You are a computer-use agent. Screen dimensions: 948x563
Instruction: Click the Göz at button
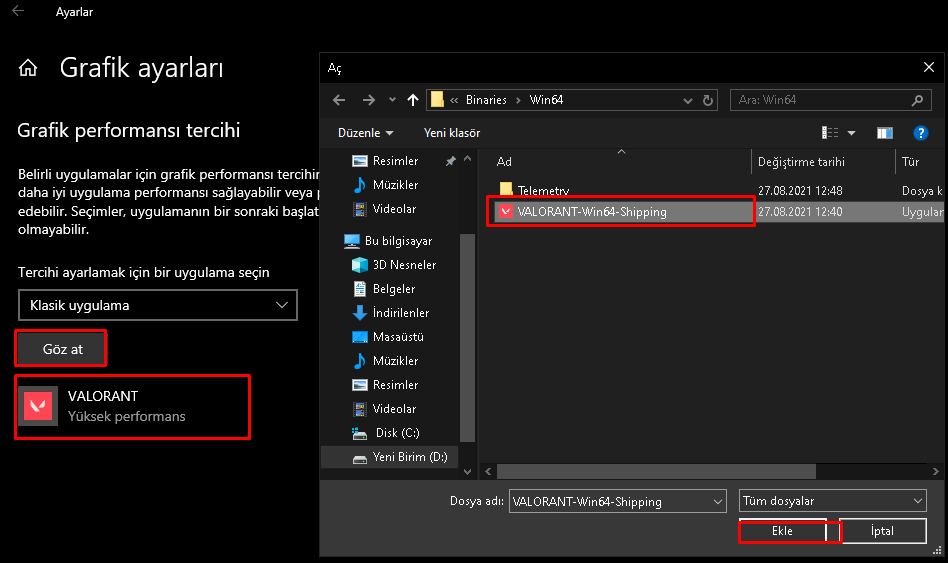62,349
